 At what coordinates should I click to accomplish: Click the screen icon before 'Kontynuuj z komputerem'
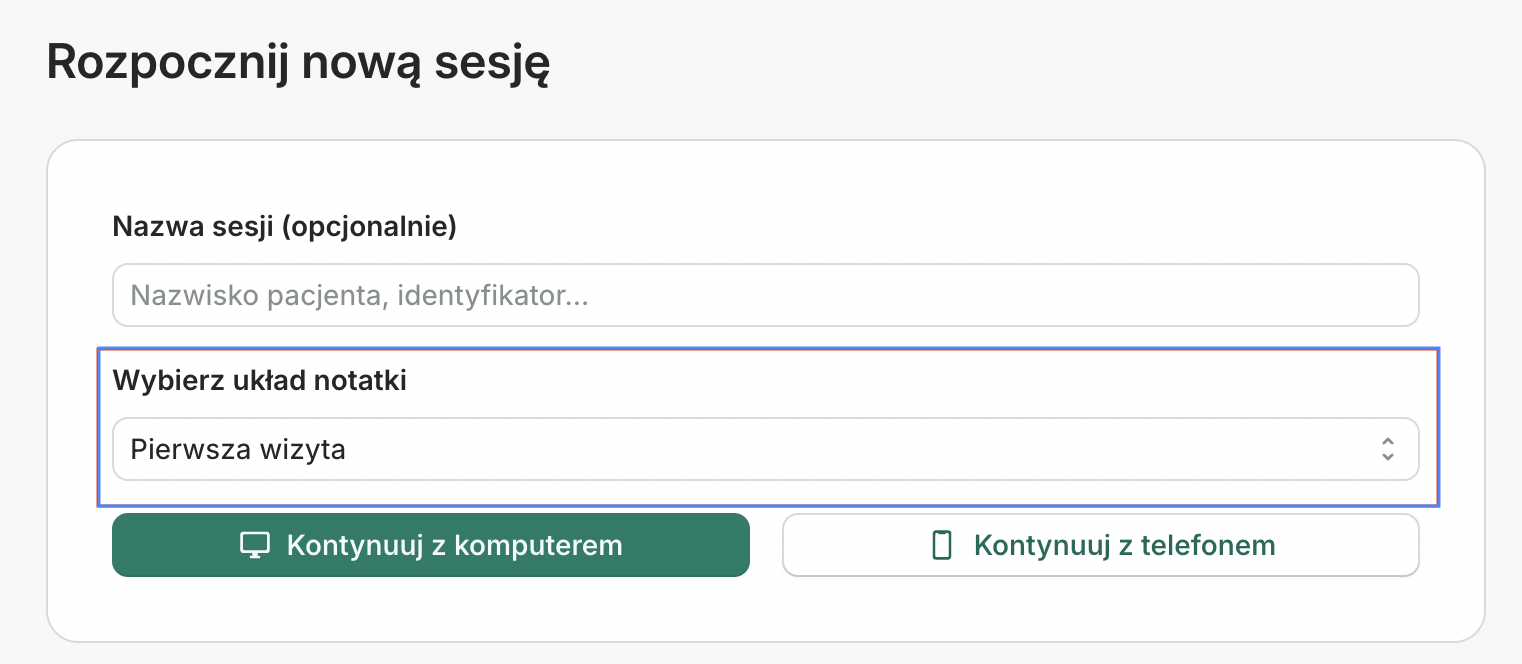click(x=256, y=545)
